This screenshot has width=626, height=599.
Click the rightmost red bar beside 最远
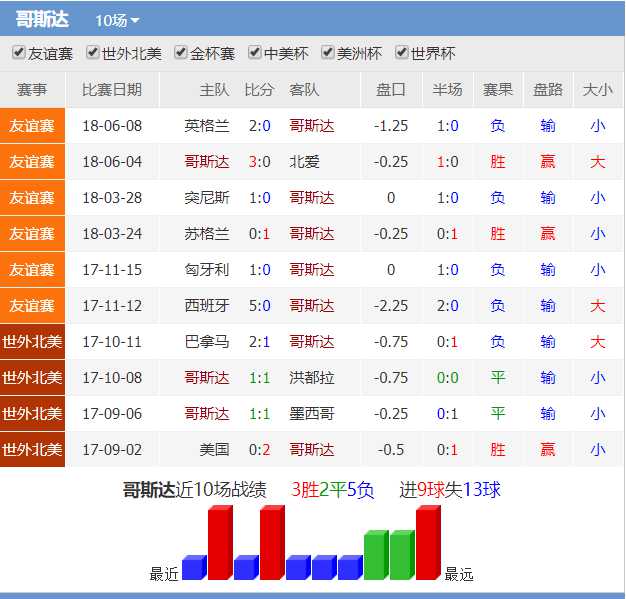pyautogui.click(x=428, y=544)
